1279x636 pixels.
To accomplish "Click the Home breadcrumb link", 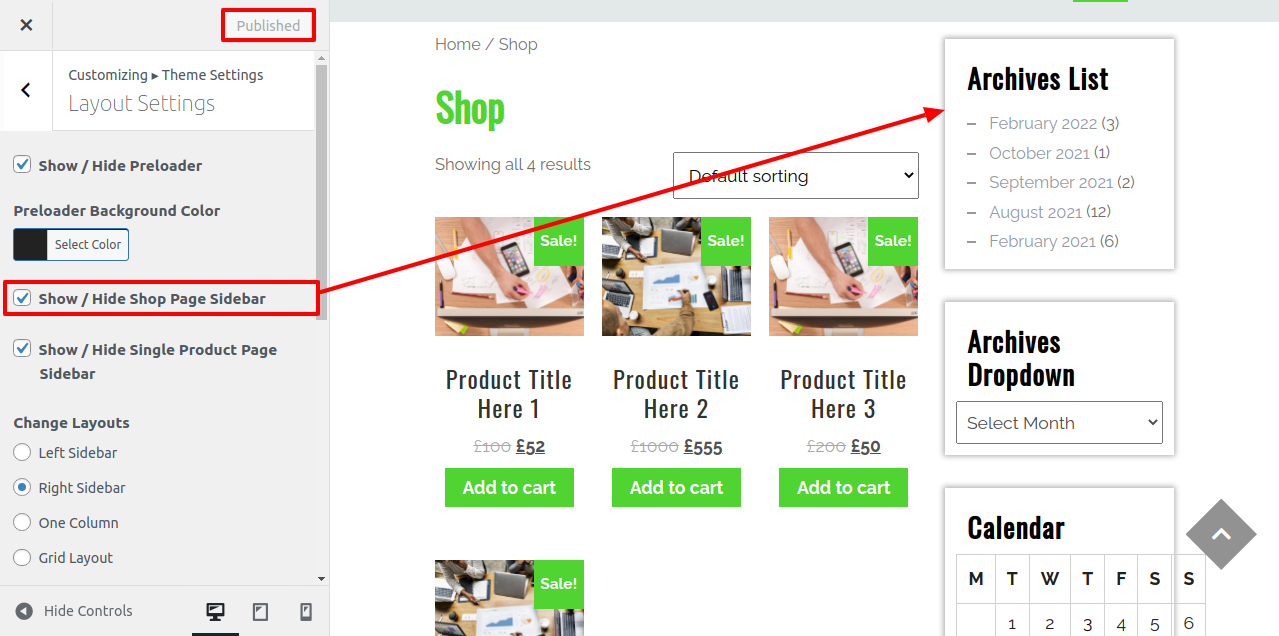I will click(457, 44).
